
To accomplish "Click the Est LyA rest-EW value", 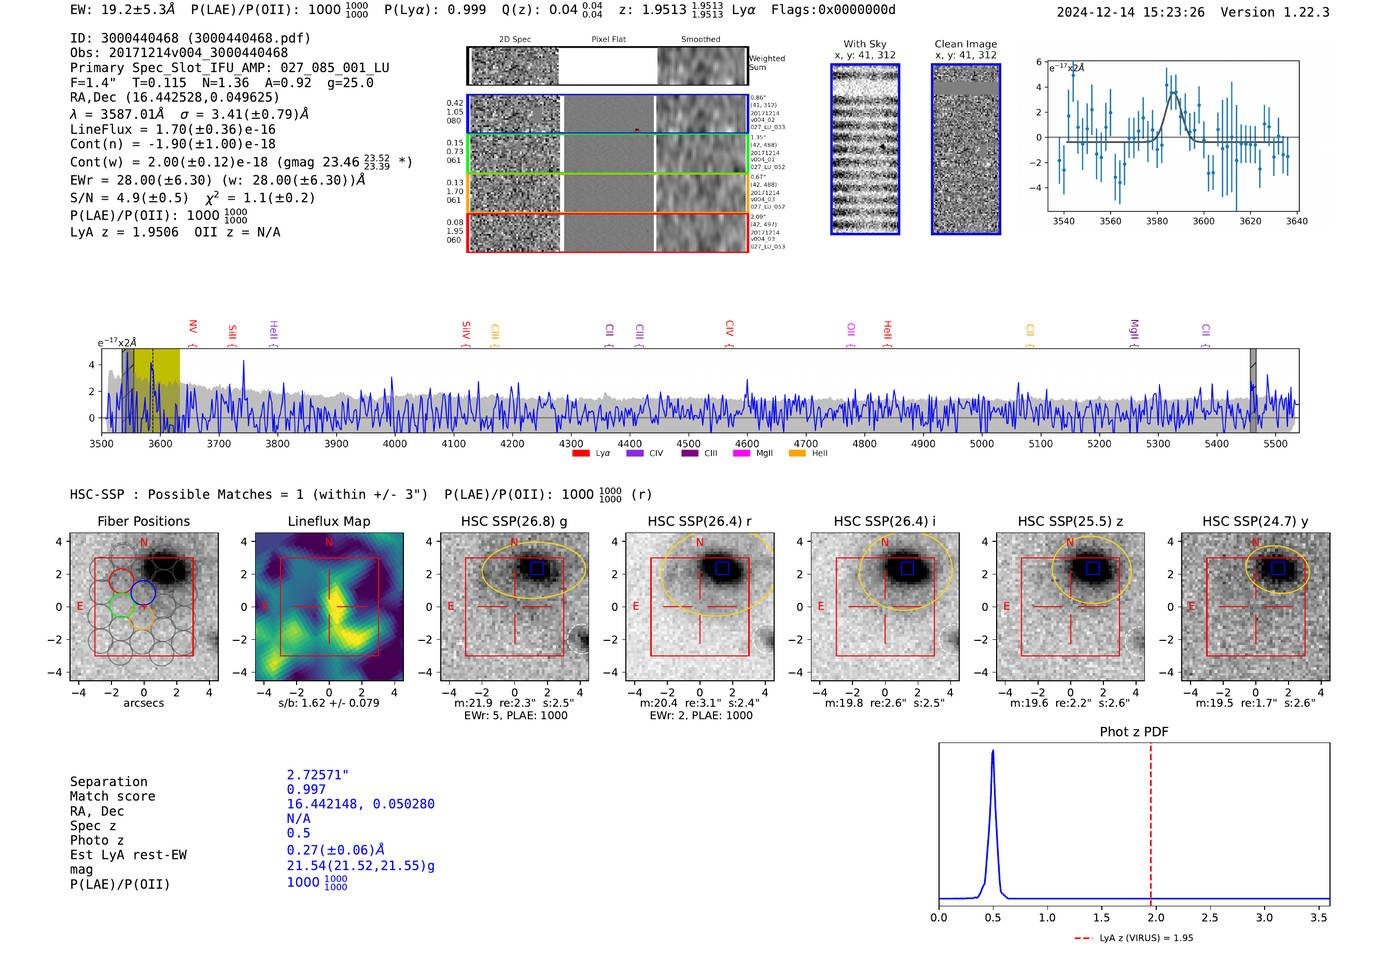I will click(x=336, y=850).
